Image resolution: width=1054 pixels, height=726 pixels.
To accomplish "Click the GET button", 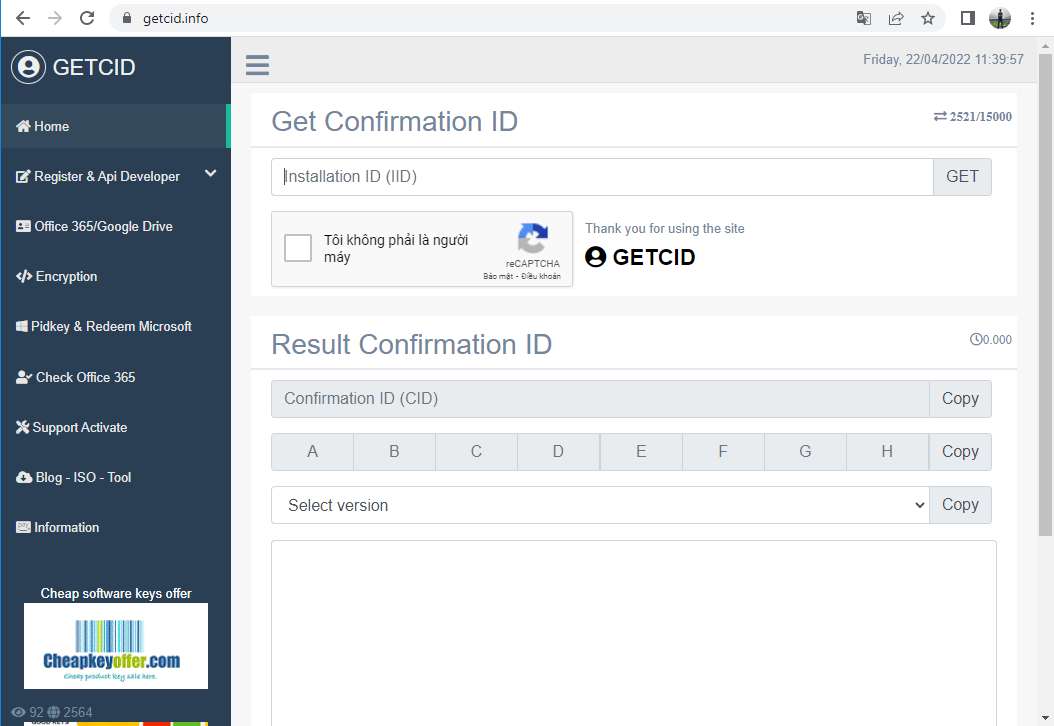I will [x=962, y=177].
